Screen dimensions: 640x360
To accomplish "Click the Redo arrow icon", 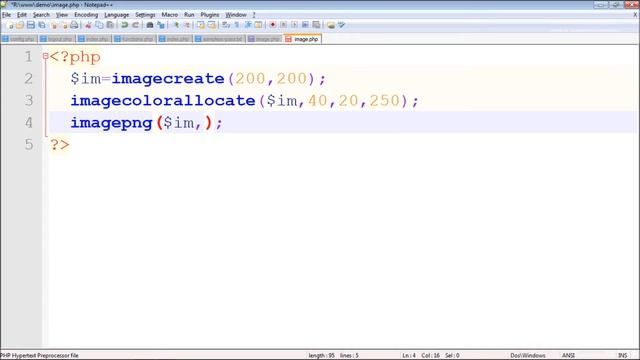I will (136, 25).
